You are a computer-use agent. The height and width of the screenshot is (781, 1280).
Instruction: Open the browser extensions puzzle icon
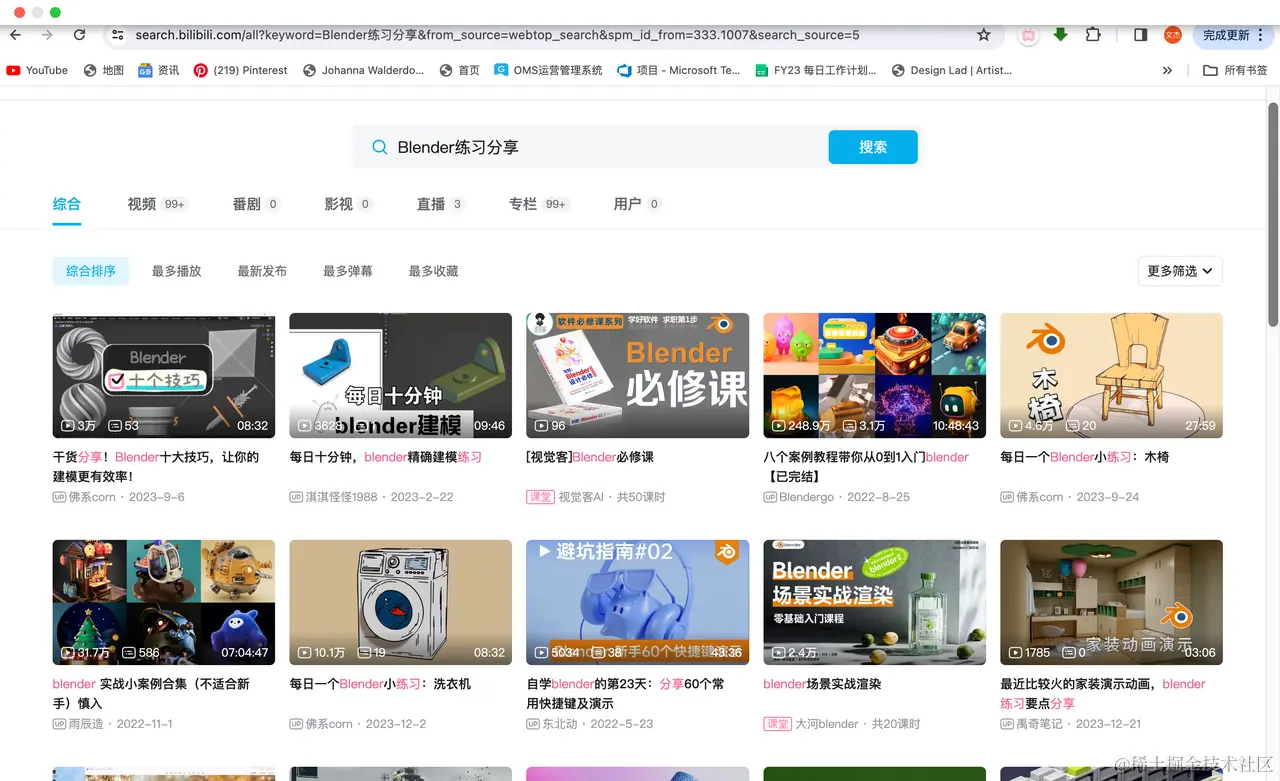point(1093,35)
